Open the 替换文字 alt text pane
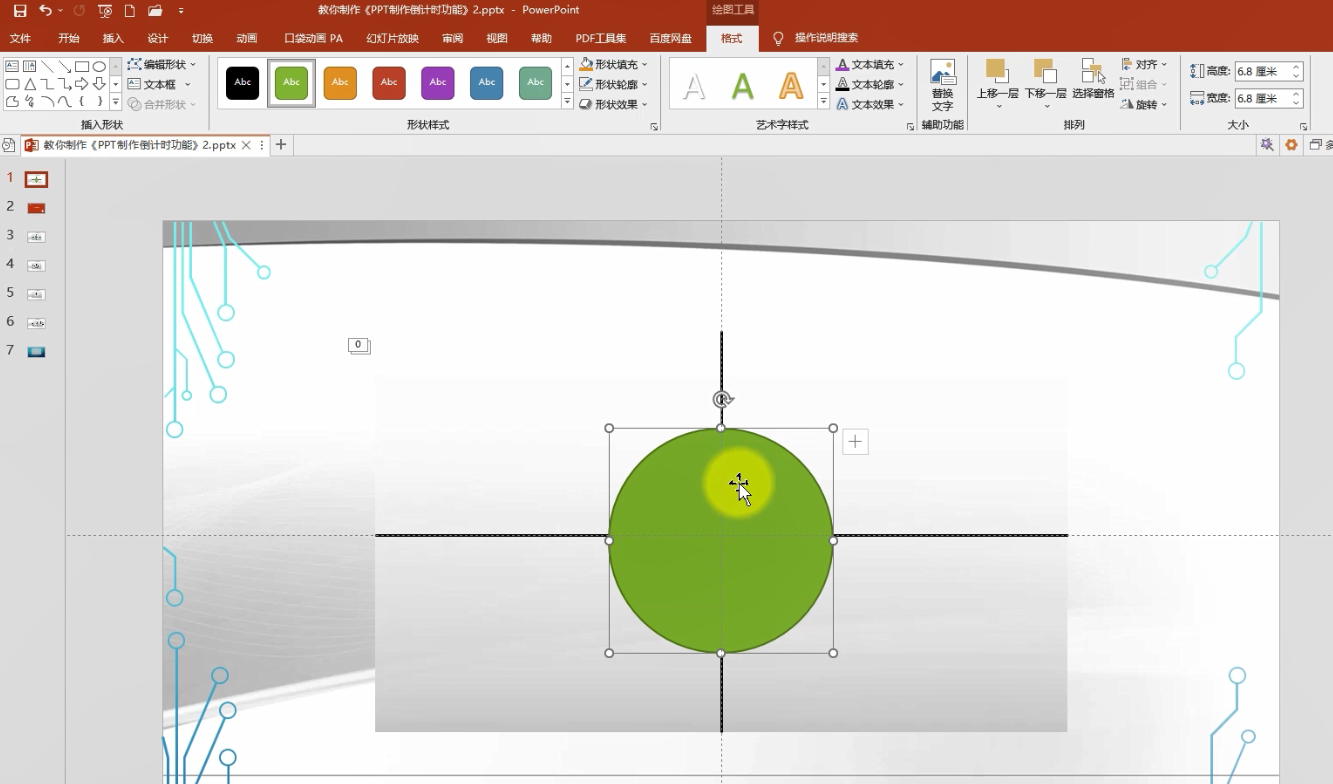The image size is (1333, 784). coord(942,85)
